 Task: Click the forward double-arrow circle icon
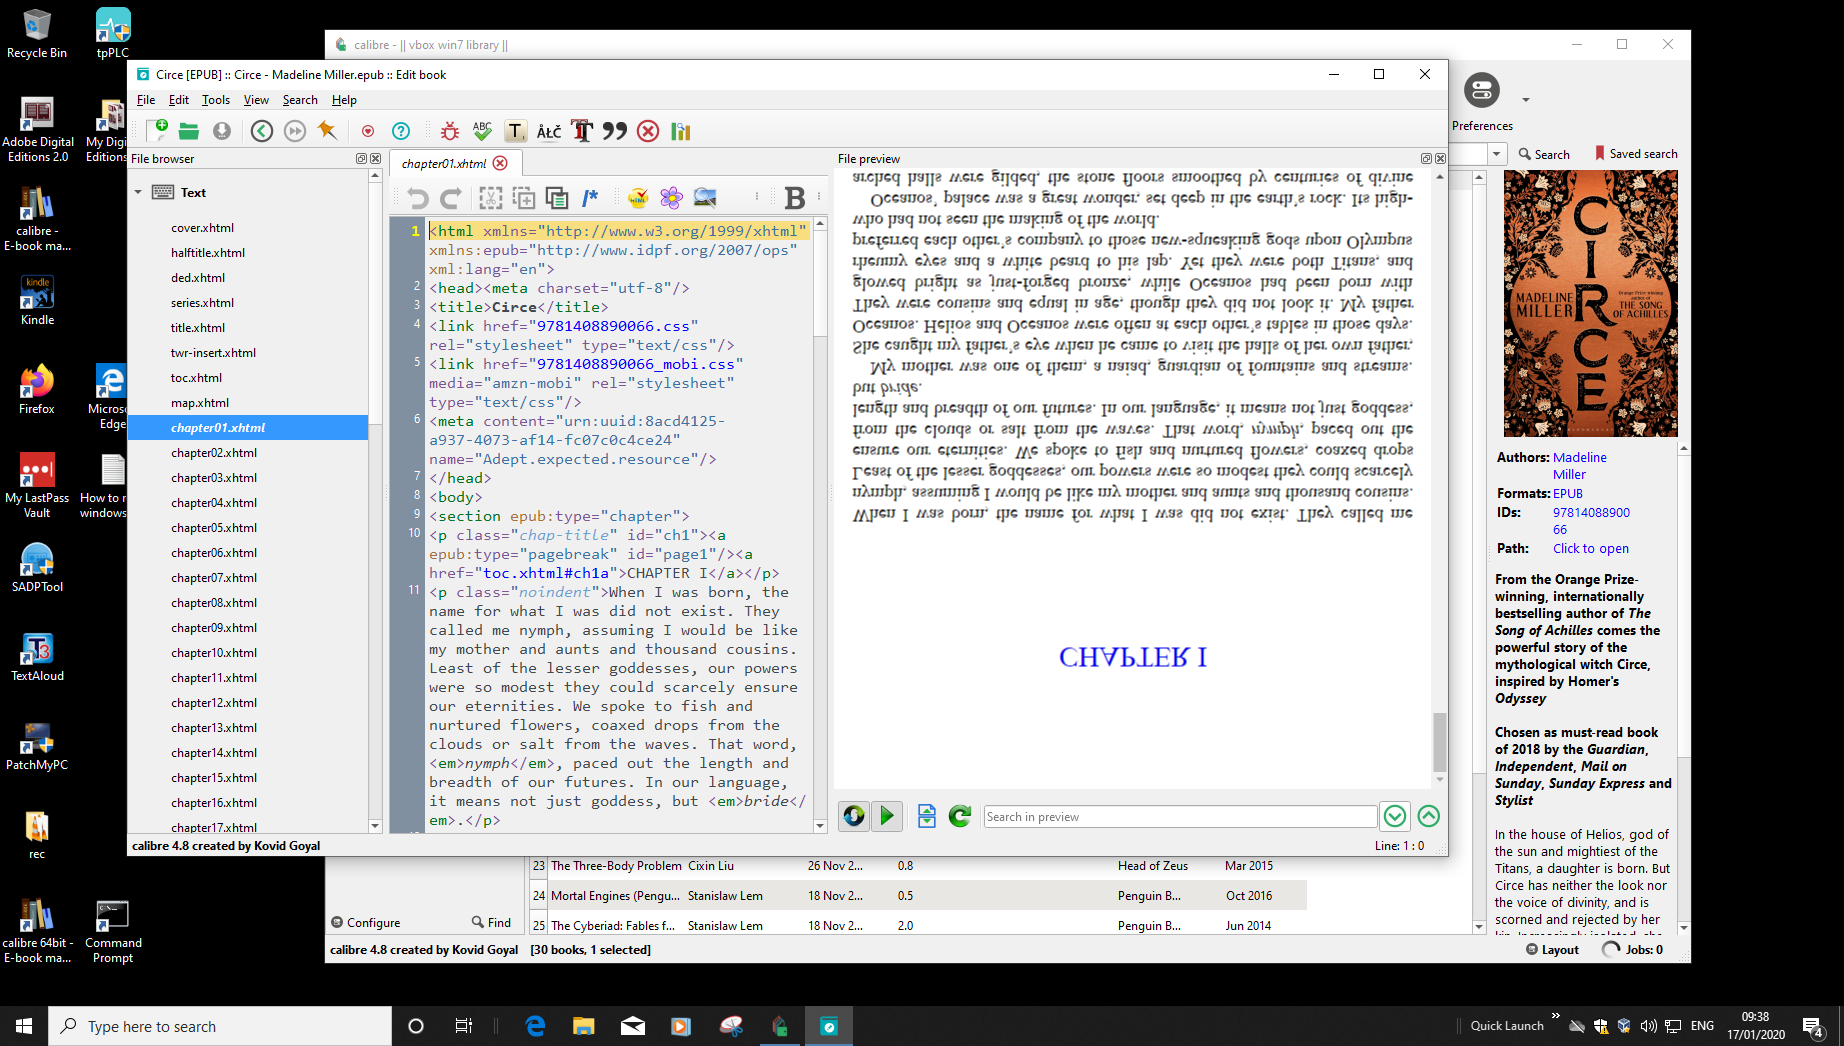click(295, 131)
